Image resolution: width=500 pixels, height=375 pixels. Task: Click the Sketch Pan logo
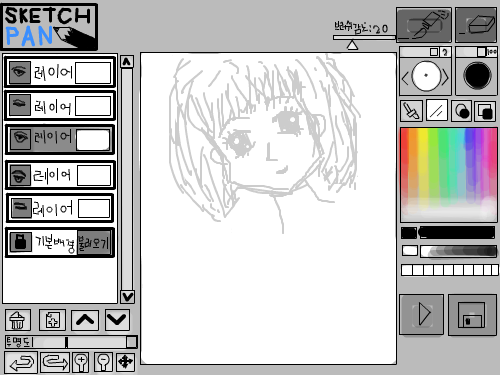tap(50, 27)
